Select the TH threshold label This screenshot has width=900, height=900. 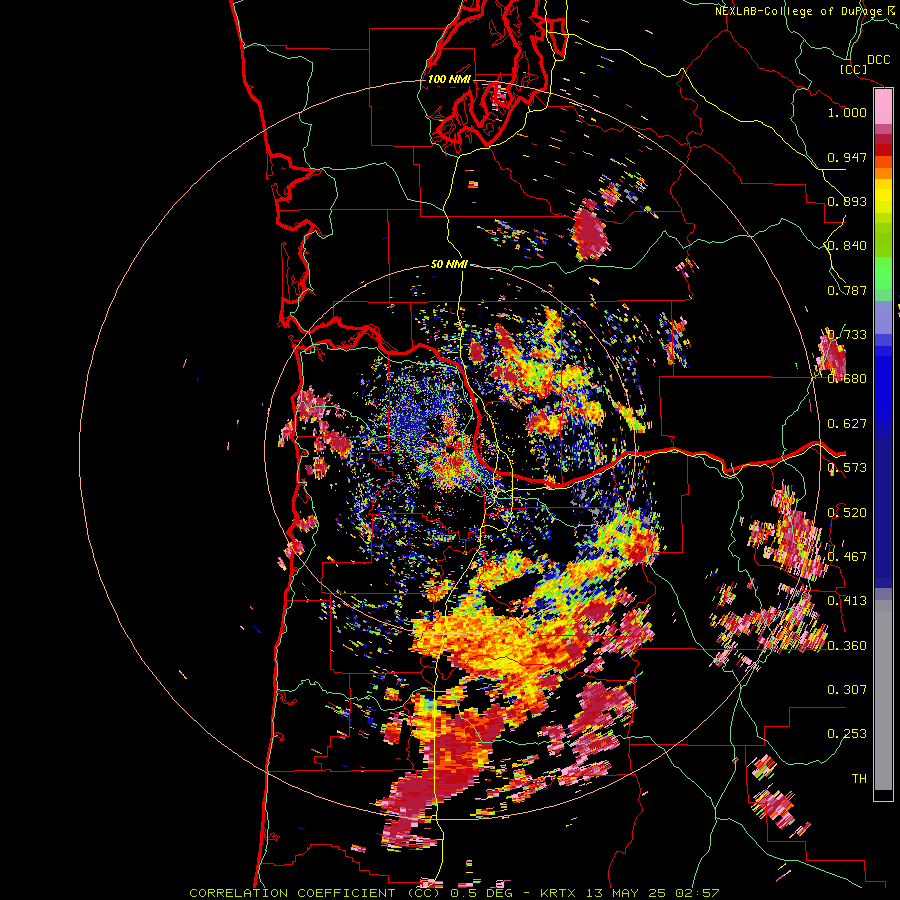point(859,779)
